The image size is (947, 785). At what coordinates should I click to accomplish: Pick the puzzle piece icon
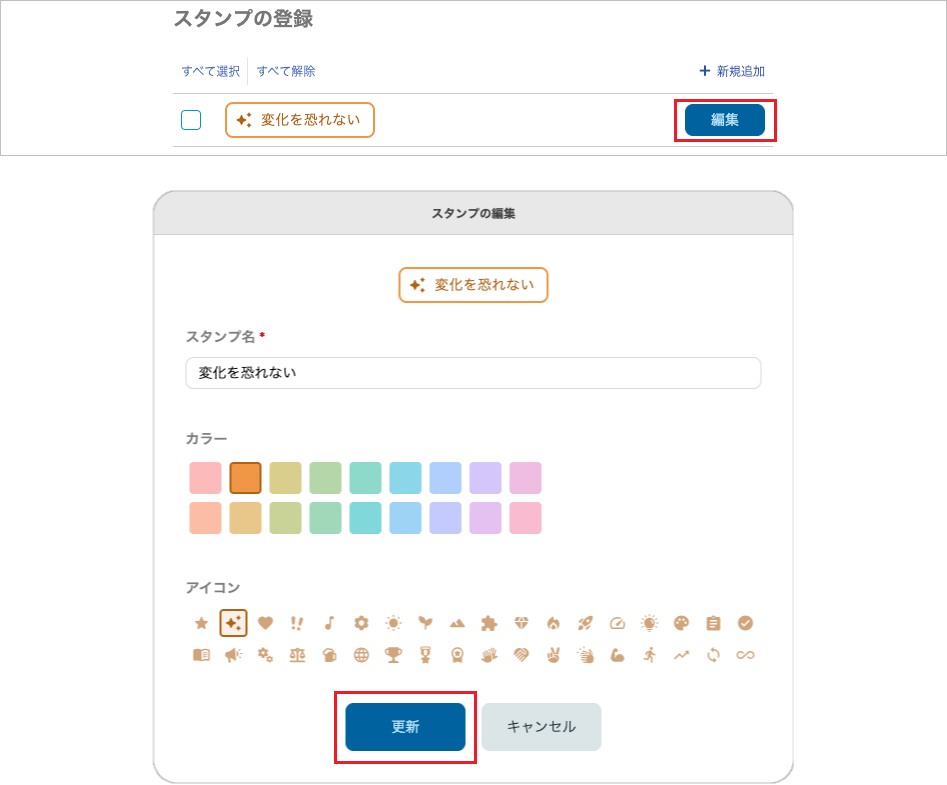(489, 622)
